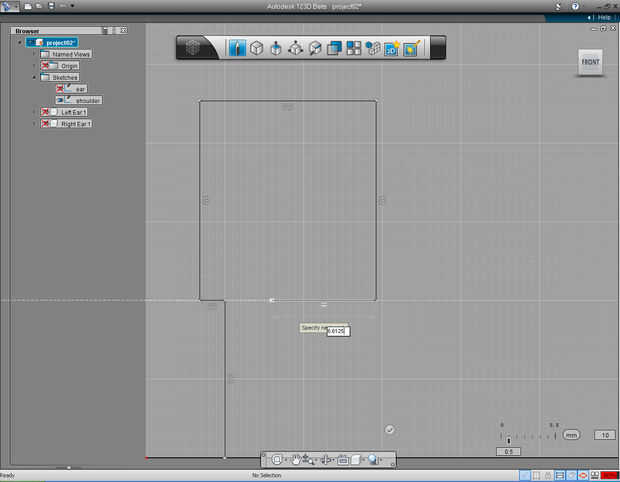
Task: Open the quick access toolbar dropdown arrow
Action: (72, 6)
